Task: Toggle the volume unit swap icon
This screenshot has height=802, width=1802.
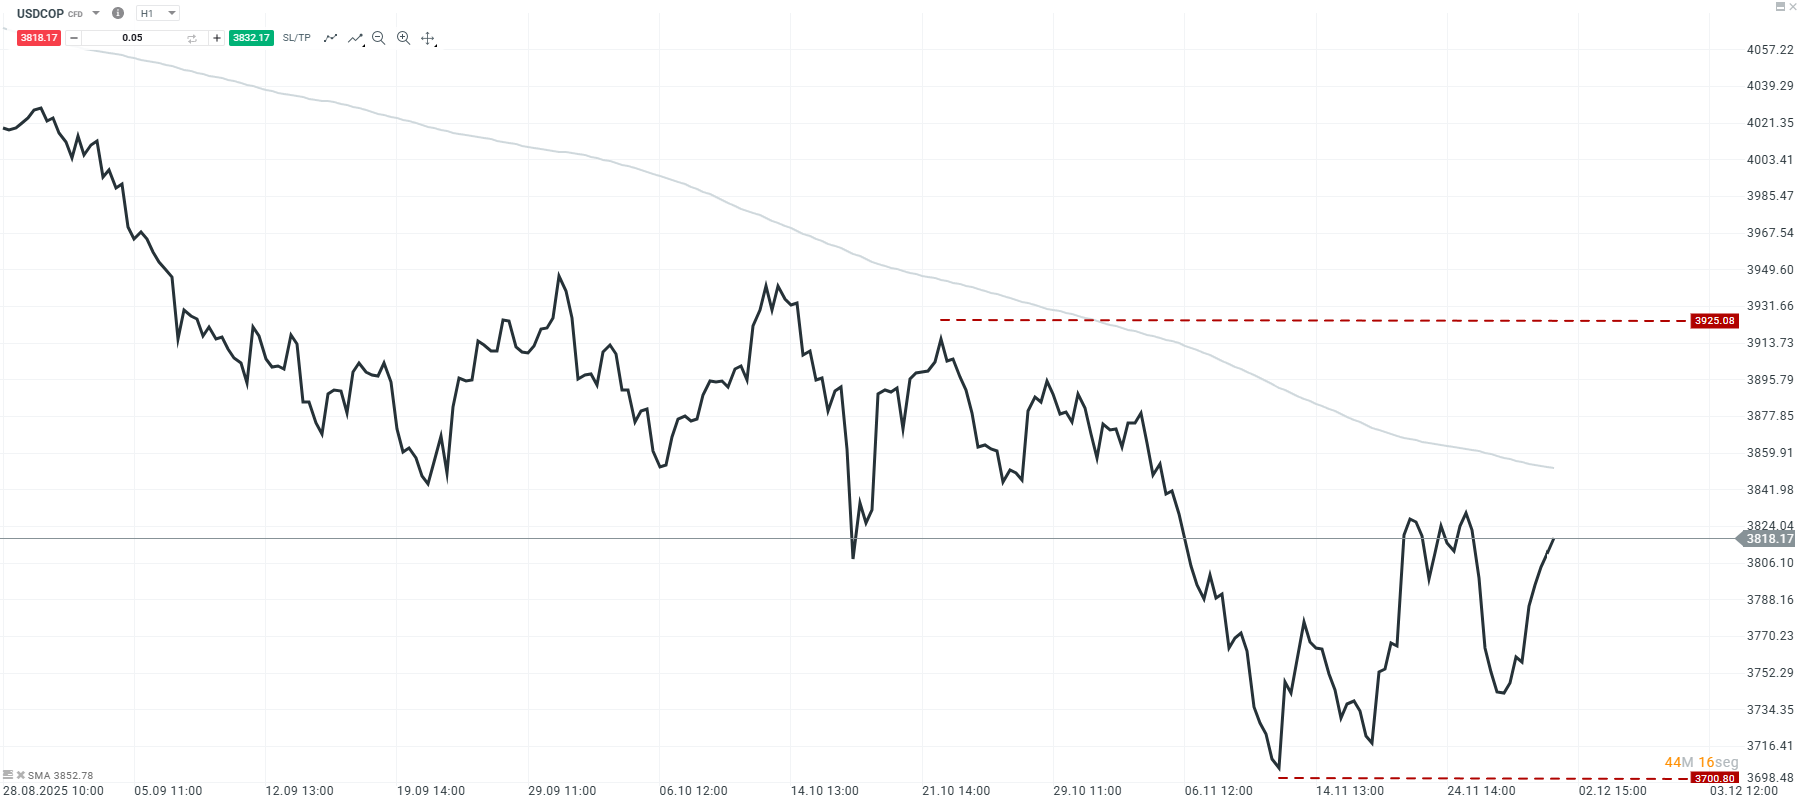Action: coord(192,38)
